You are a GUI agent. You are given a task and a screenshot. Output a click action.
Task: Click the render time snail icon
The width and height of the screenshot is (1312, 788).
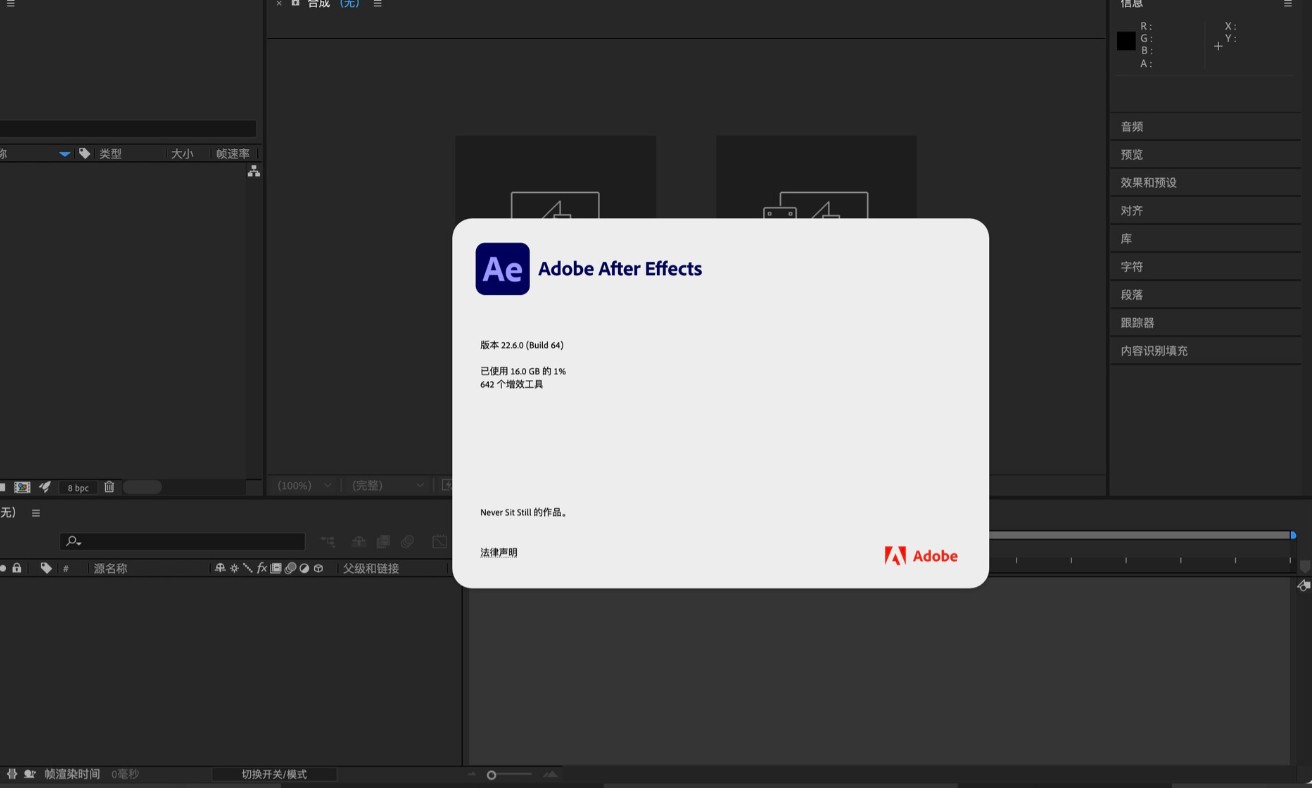[30, 774]
